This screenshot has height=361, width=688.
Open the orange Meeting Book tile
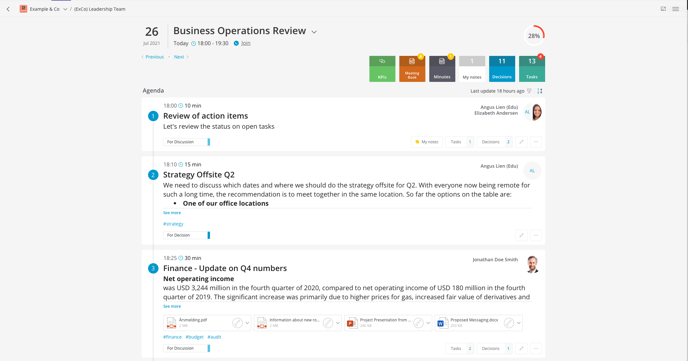(x=412, y=68)
